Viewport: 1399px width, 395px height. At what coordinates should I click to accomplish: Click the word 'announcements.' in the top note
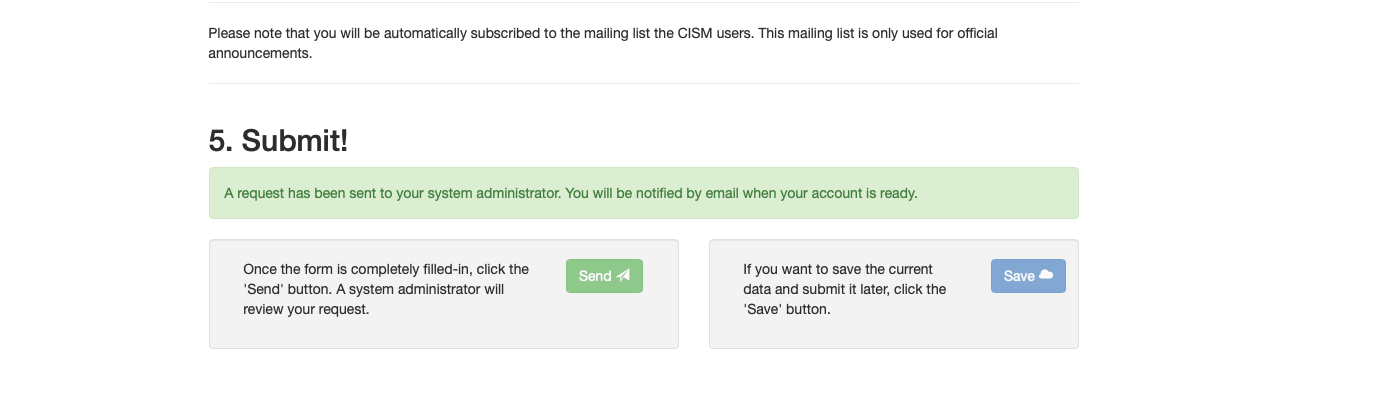pyautogui.click(x=260, y=53)
